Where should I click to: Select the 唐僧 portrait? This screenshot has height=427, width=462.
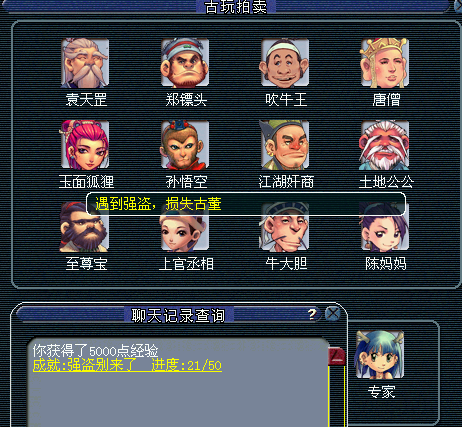(x=385, y=63)
